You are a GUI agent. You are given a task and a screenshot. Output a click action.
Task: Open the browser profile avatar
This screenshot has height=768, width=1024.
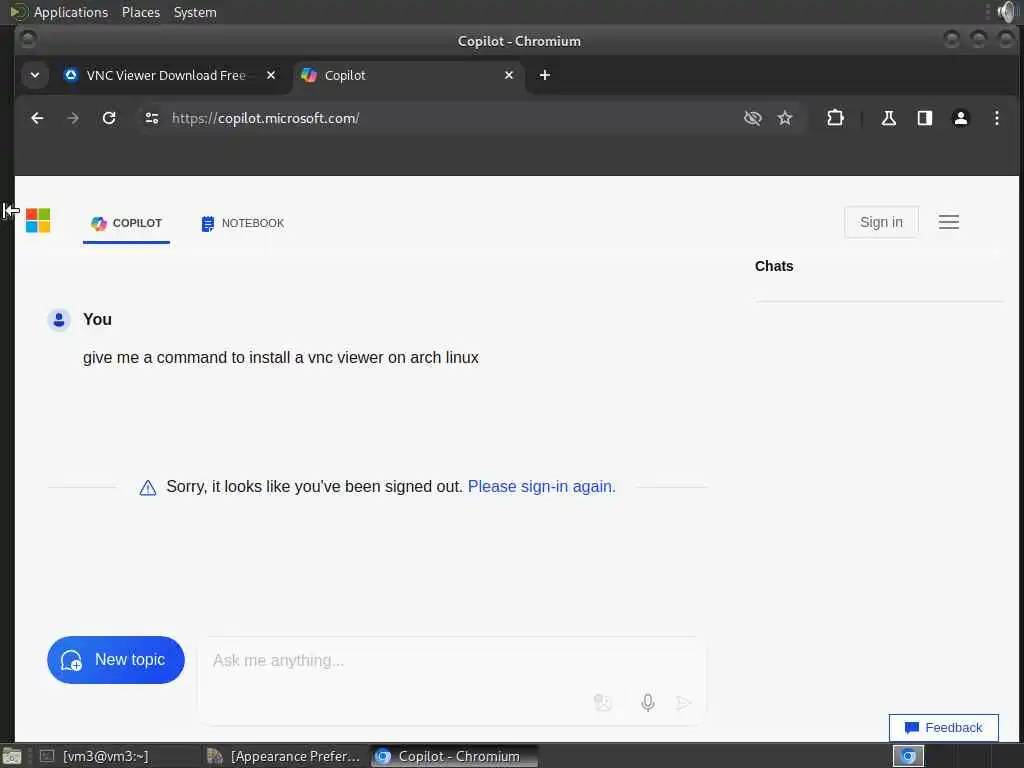pos(961,118)
